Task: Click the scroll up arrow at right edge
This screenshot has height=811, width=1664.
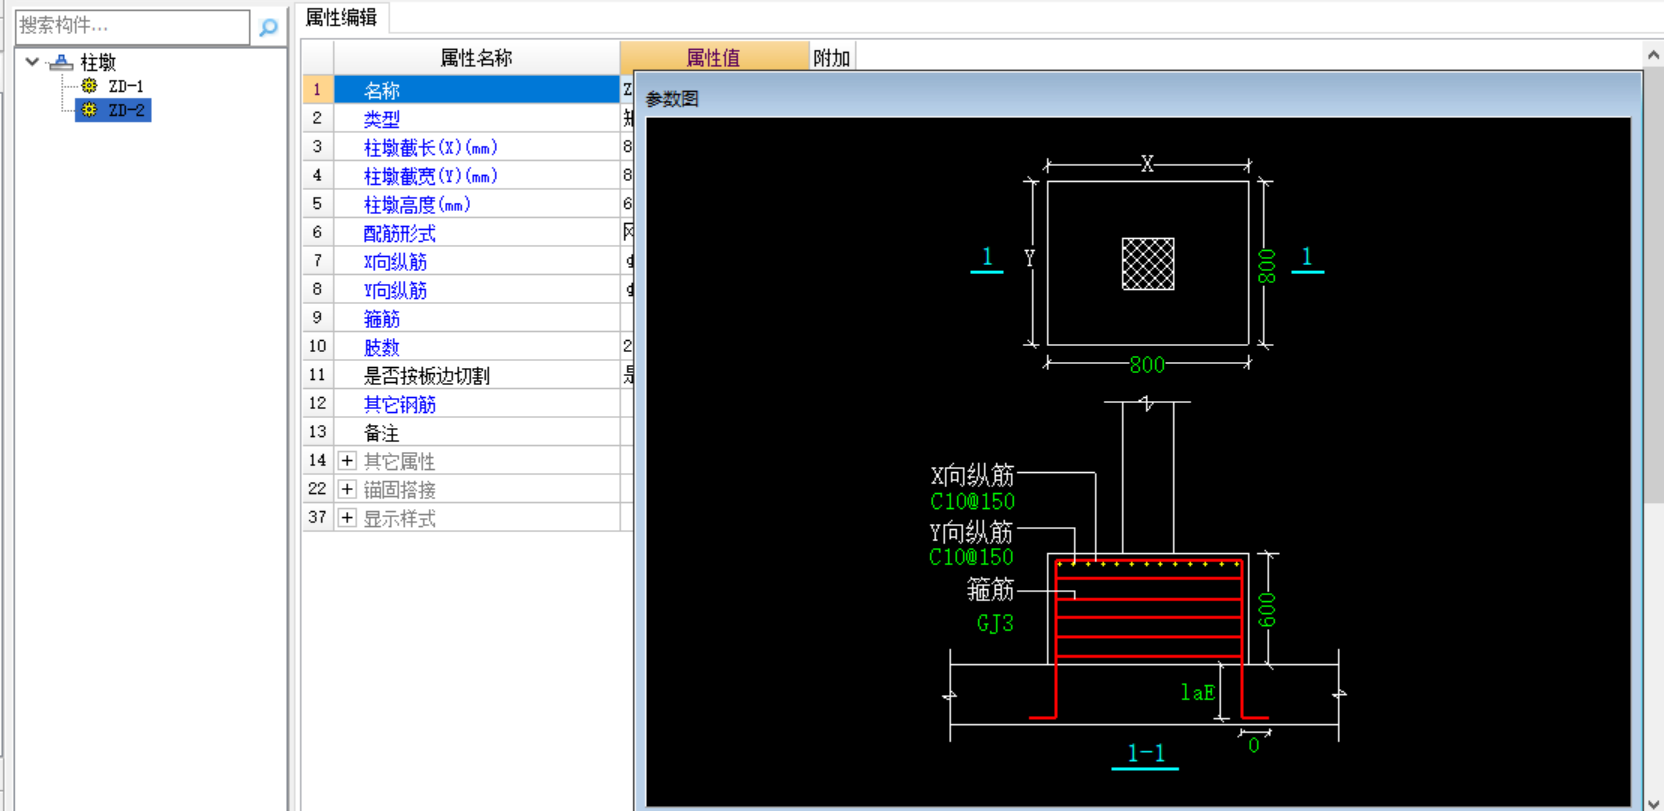Action: click(x=1654, y=56)
